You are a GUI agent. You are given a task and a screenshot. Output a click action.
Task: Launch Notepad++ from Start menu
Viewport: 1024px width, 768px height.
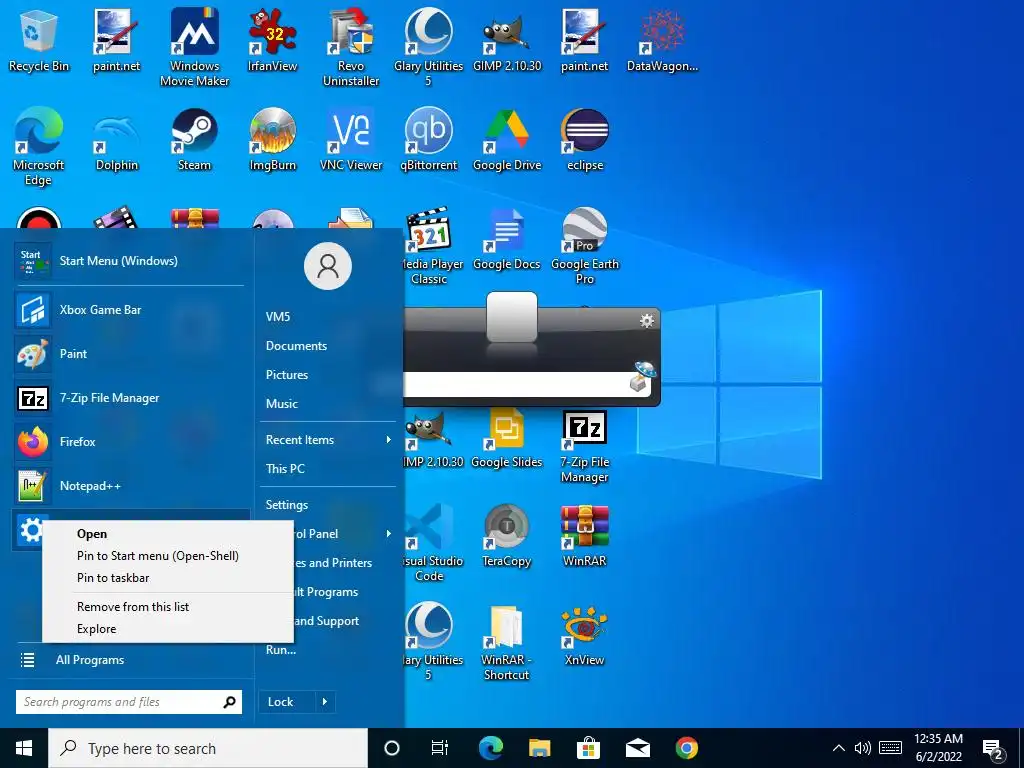coord(131,486)
